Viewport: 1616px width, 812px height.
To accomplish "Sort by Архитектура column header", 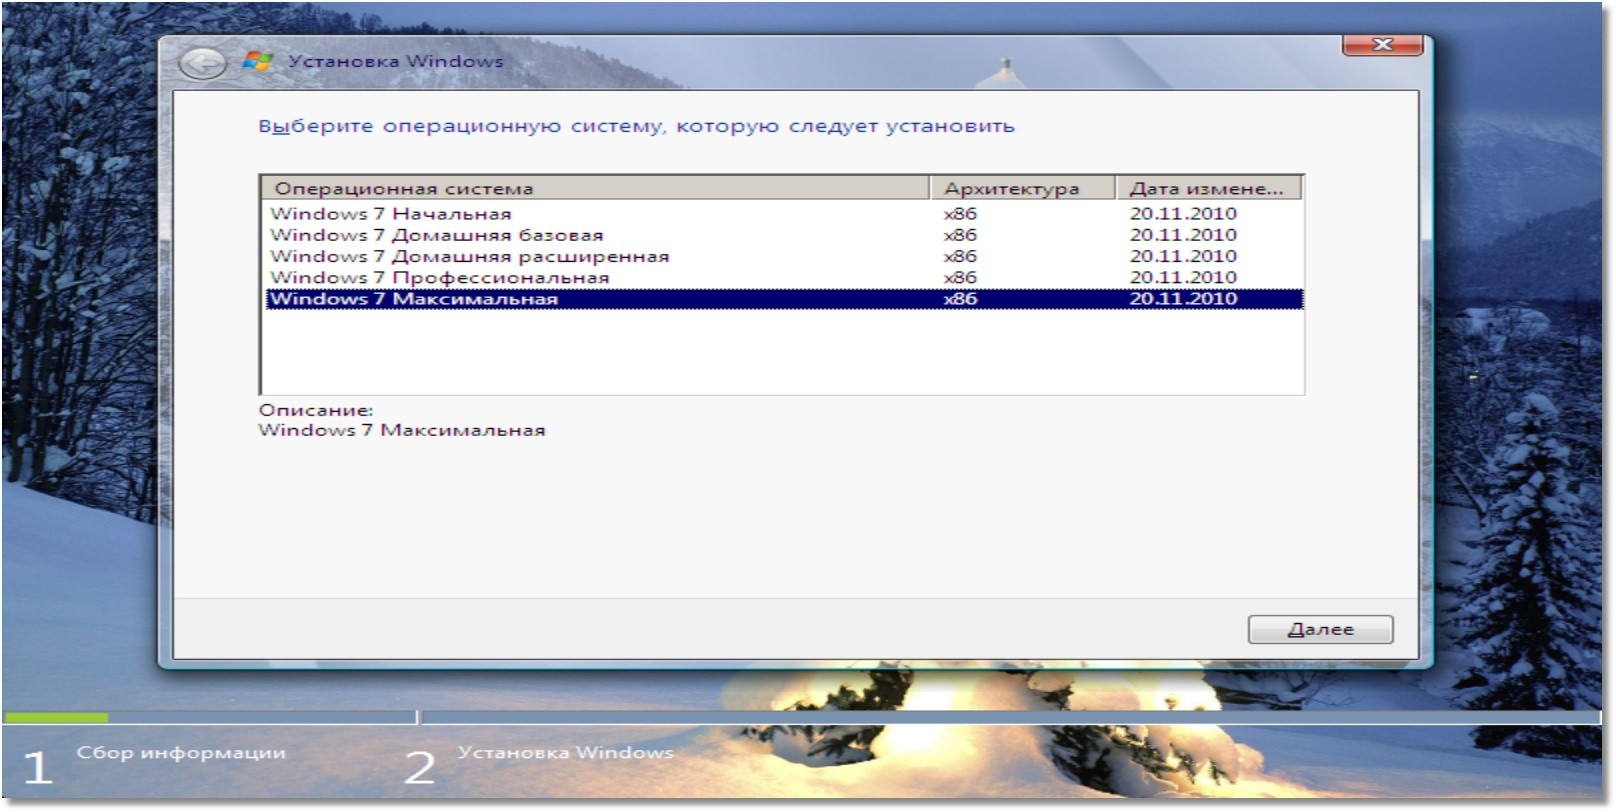I will (x=1023, y=188).
